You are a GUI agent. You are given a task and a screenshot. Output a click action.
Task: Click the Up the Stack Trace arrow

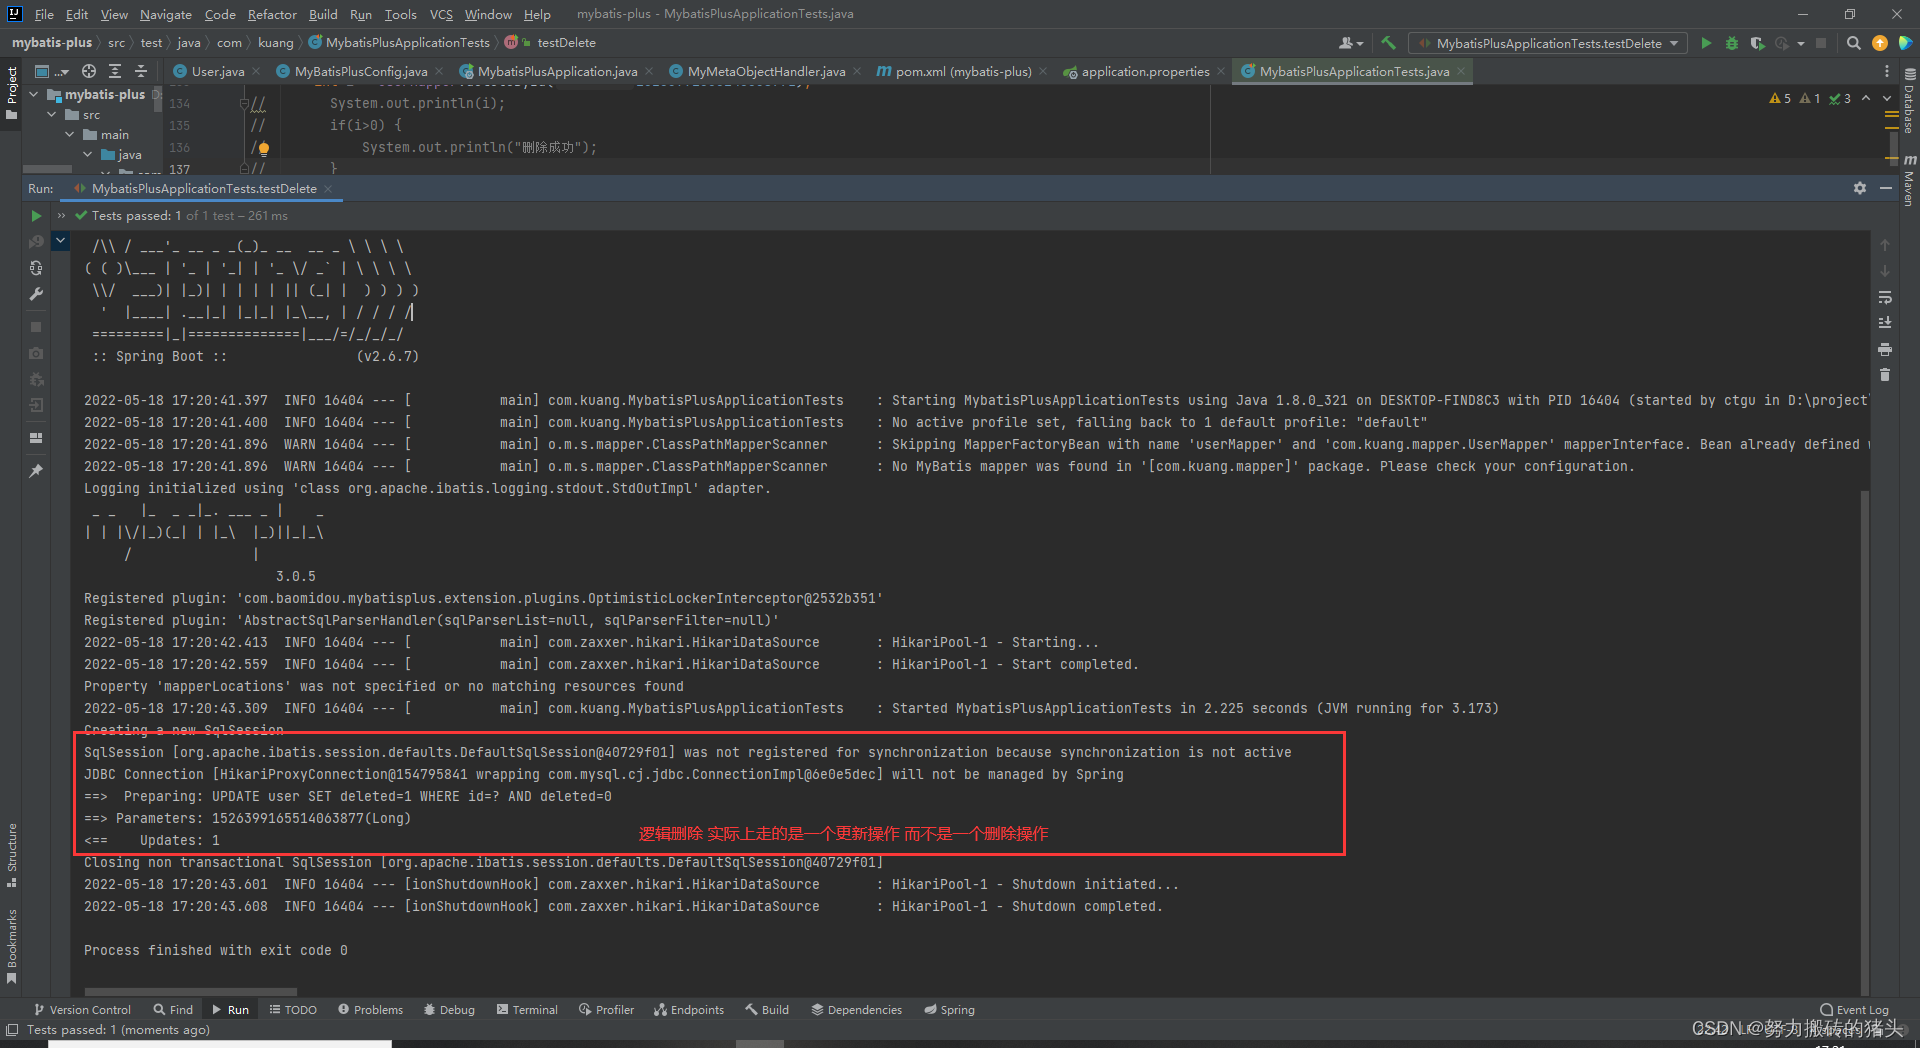pyautogui.click(x=1885, y=245)
